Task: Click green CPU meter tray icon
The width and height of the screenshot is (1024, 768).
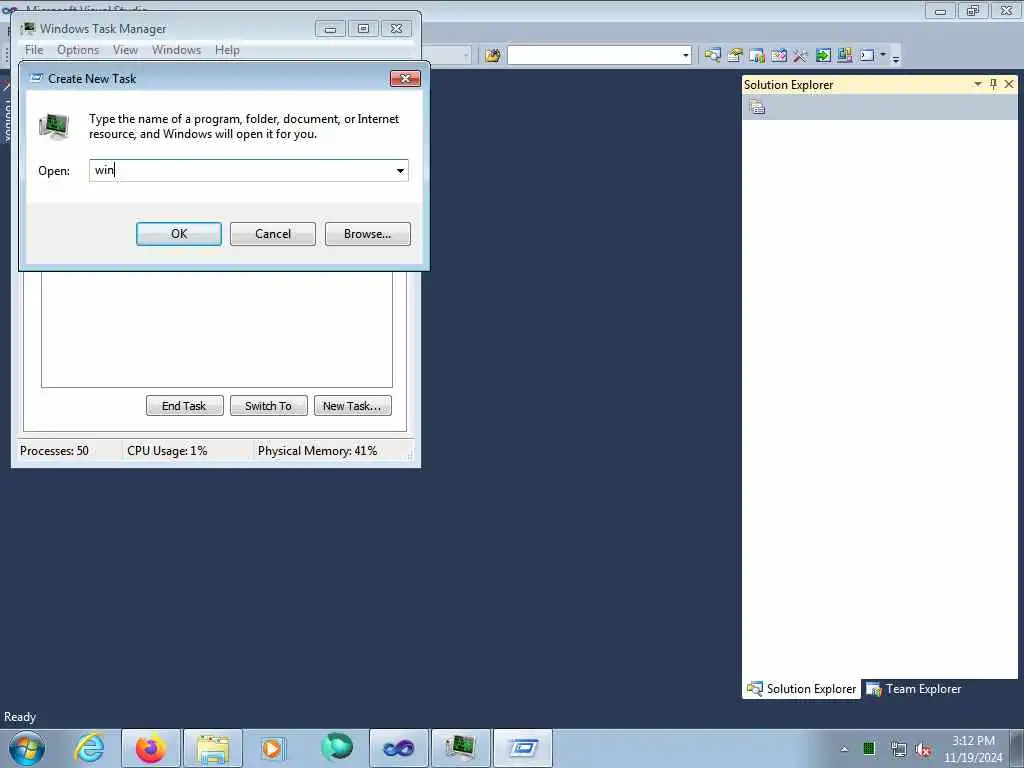Action: tap(869, 749)
